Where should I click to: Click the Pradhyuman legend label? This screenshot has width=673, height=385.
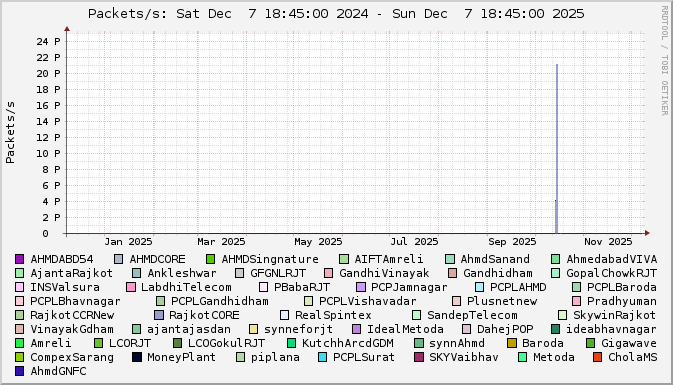point(621,301)
